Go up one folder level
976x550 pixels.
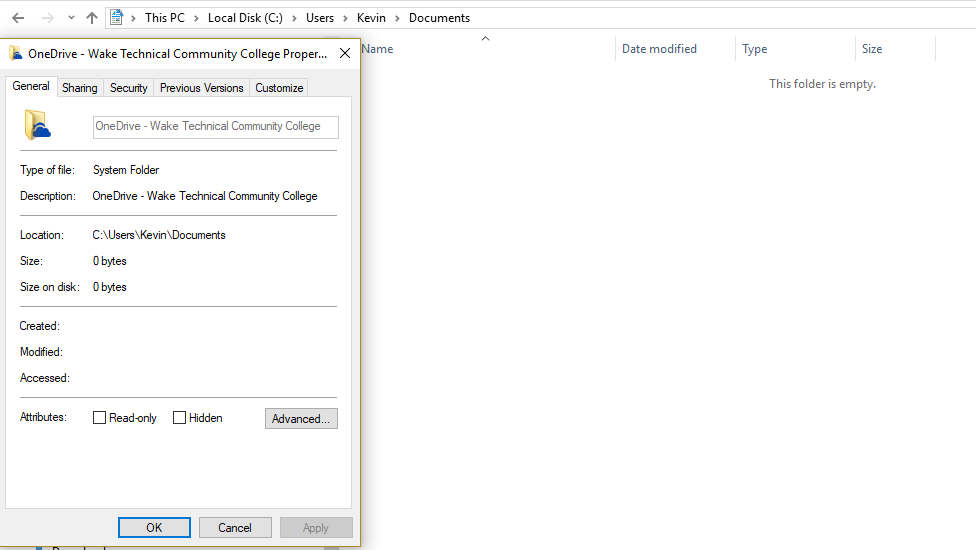(92, 18)
